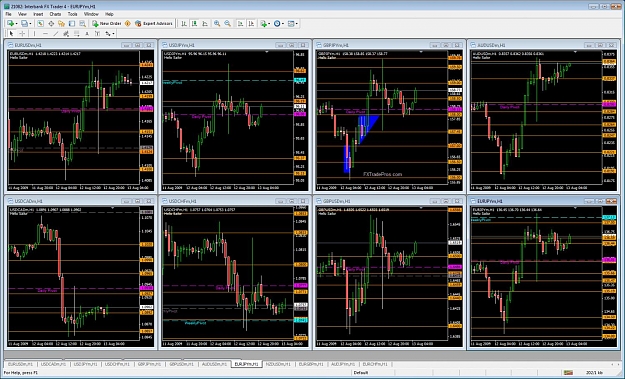
Task: Select the equidistant channel tool
Action: (66, 33)
